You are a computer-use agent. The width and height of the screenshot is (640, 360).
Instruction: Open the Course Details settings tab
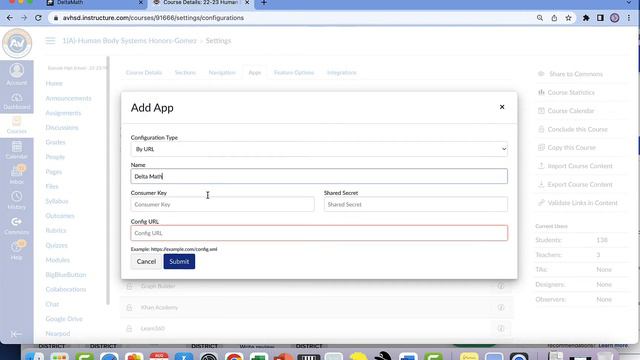pyautogui.click(x=144, y=73)
